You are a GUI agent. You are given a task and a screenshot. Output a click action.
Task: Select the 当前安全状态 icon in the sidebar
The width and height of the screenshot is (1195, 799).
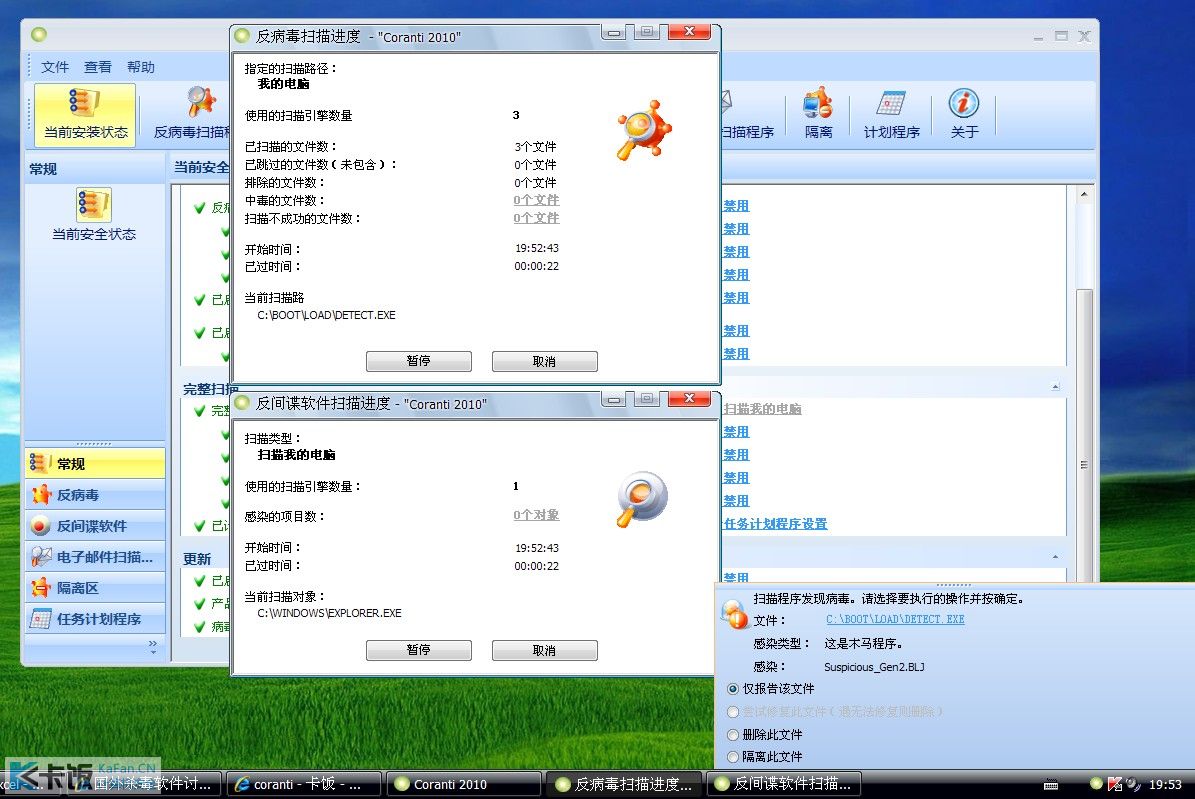pyautogui.click(x=94, y=214)
